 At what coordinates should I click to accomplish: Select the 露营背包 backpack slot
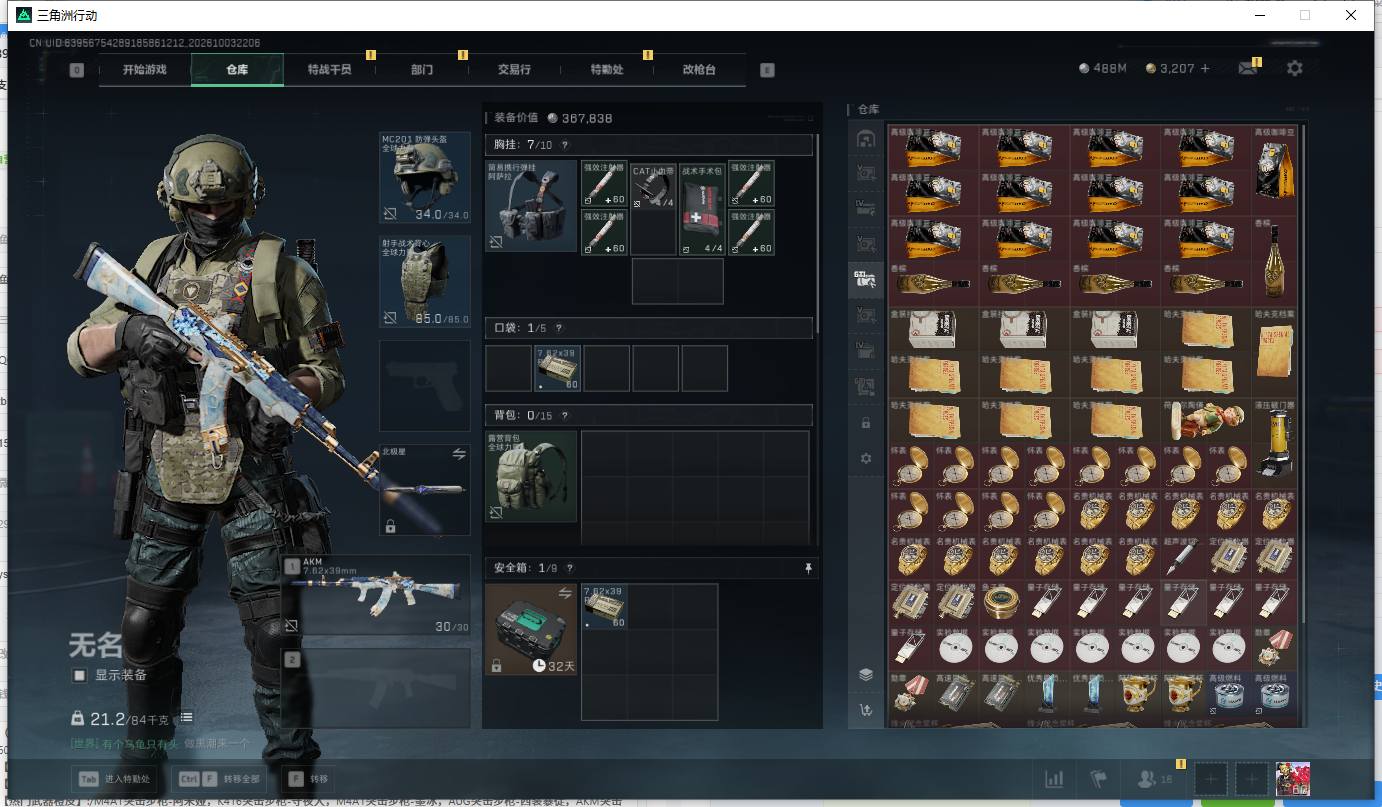click(531, 476)
